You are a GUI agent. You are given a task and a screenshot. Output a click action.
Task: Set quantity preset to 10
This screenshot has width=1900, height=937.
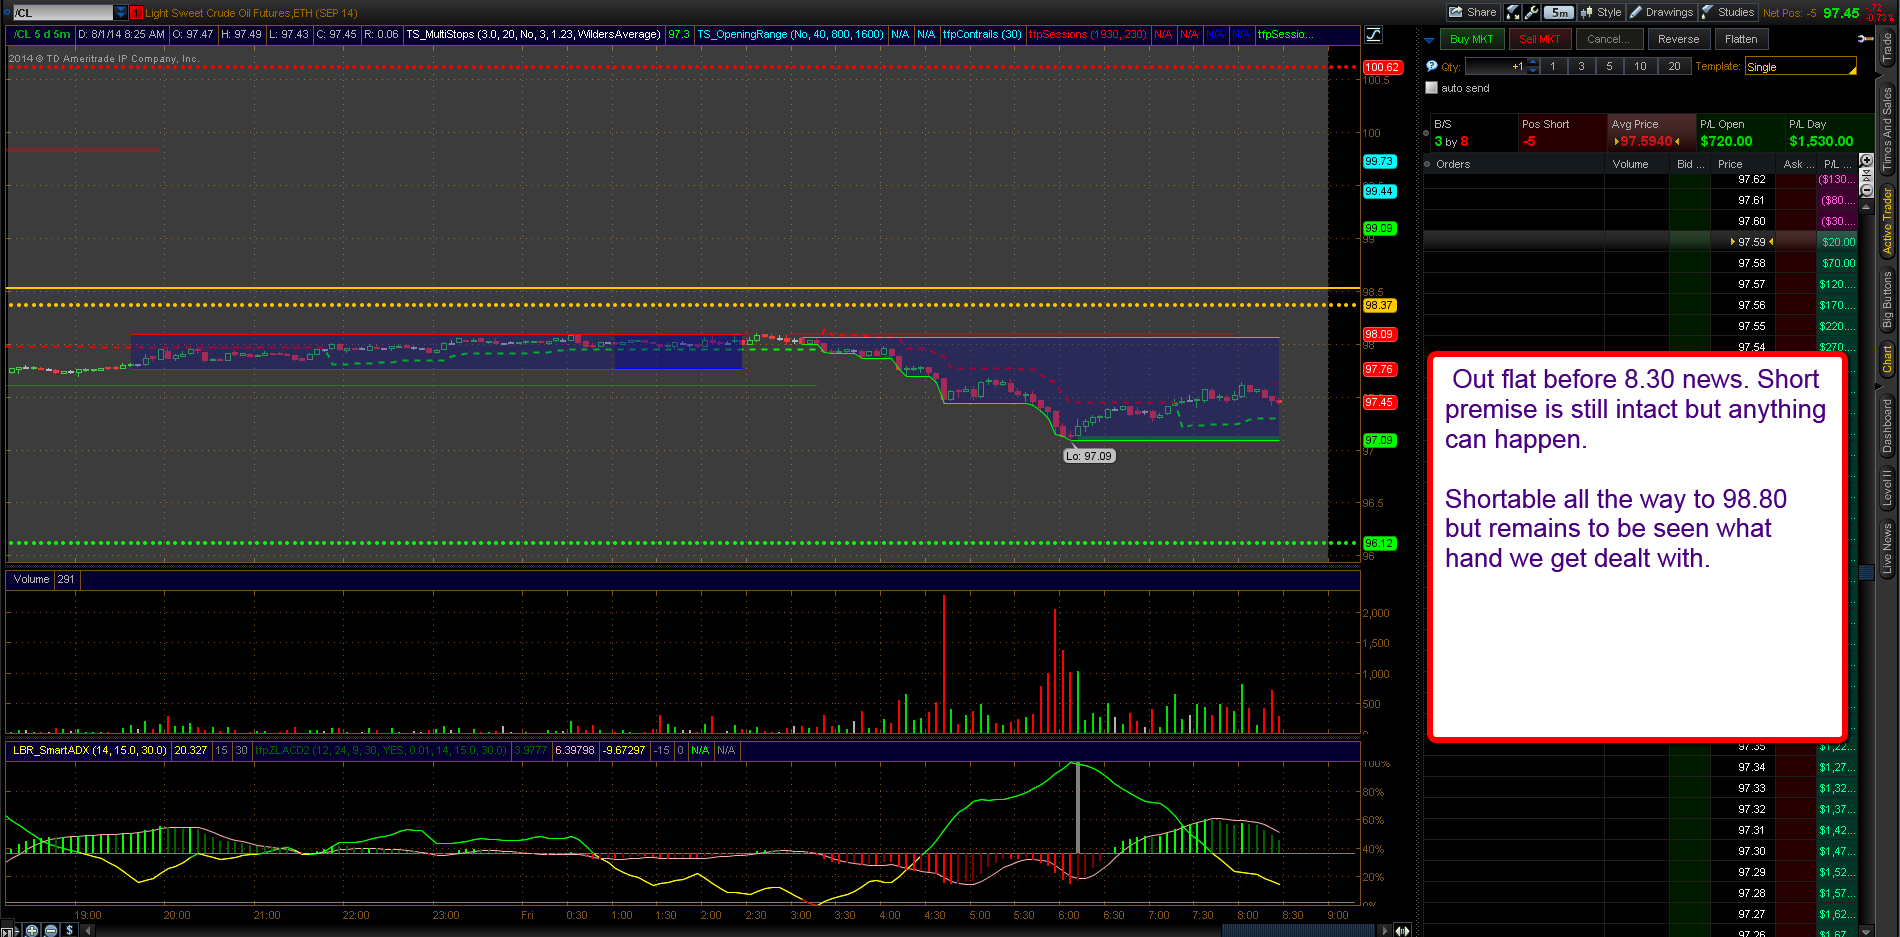point(1641,66)
